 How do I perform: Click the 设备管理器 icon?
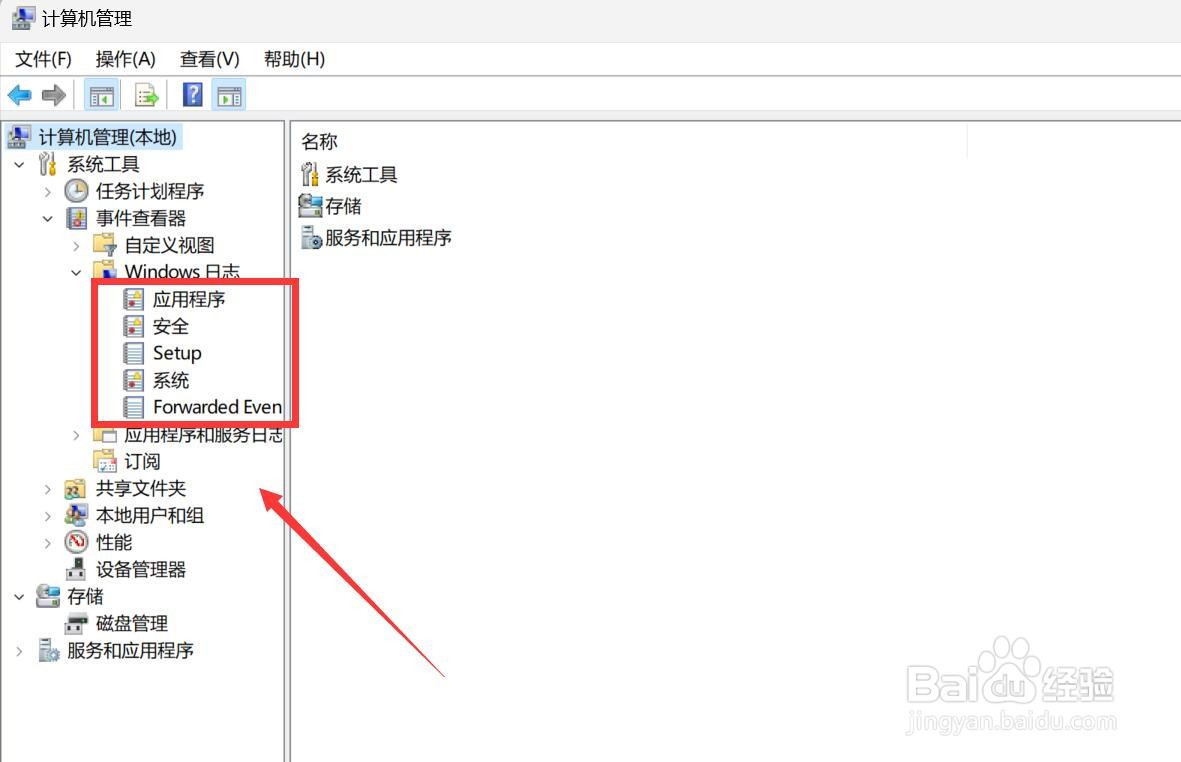point(75,569)
